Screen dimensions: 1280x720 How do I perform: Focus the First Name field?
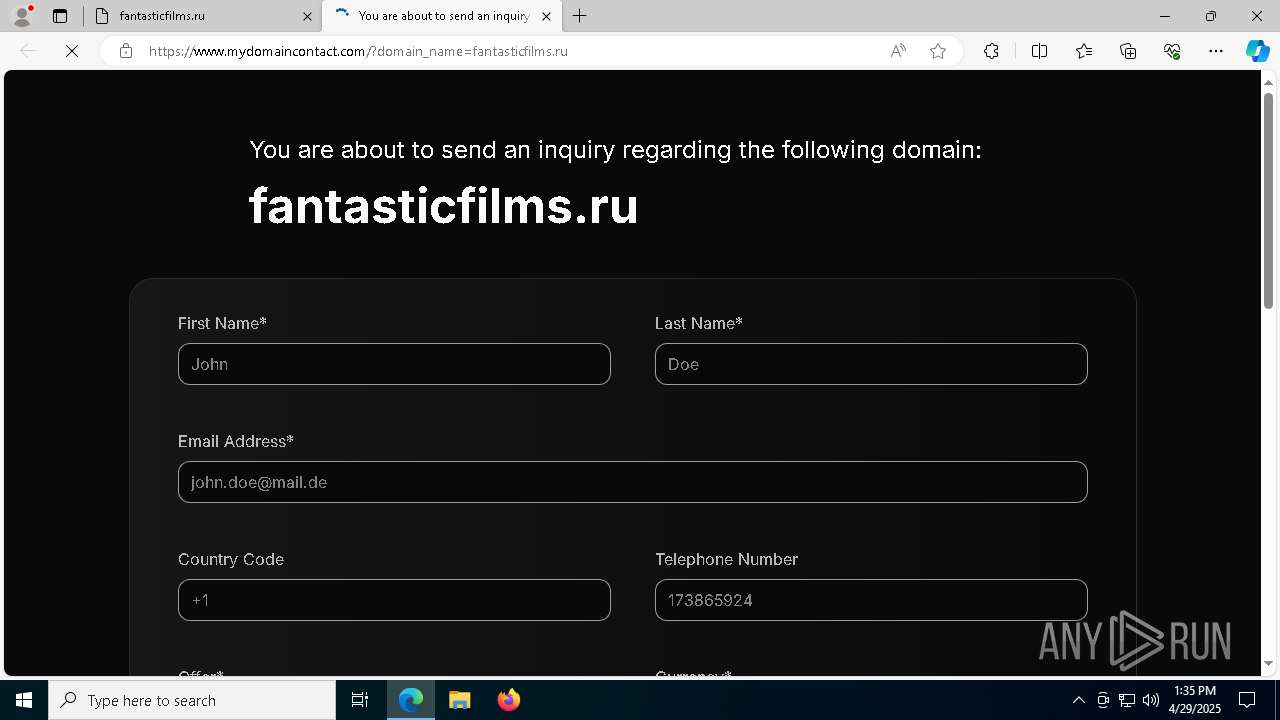click(x=394, y=364)
